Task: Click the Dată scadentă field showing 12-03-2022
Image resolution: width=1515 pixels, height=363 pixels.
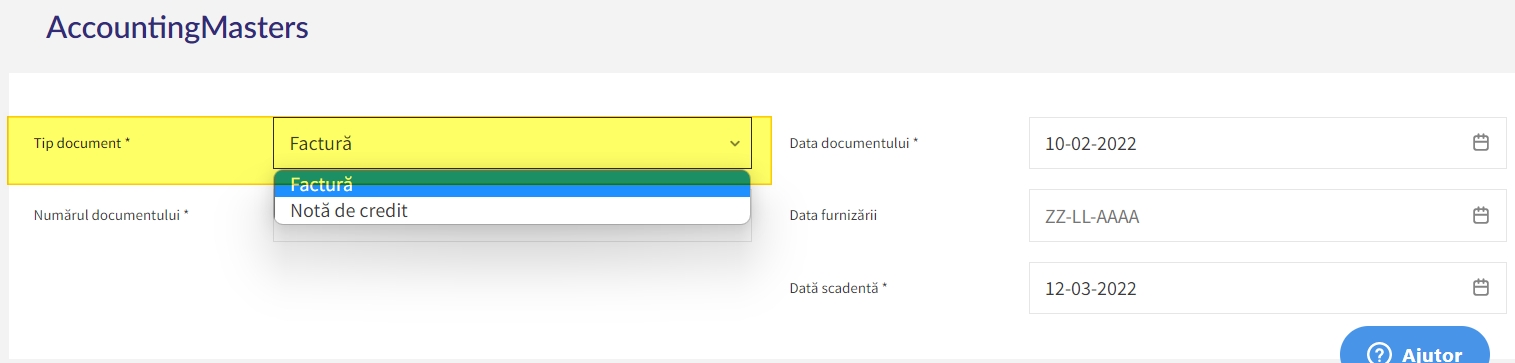Action: [x=1267, y=288]
